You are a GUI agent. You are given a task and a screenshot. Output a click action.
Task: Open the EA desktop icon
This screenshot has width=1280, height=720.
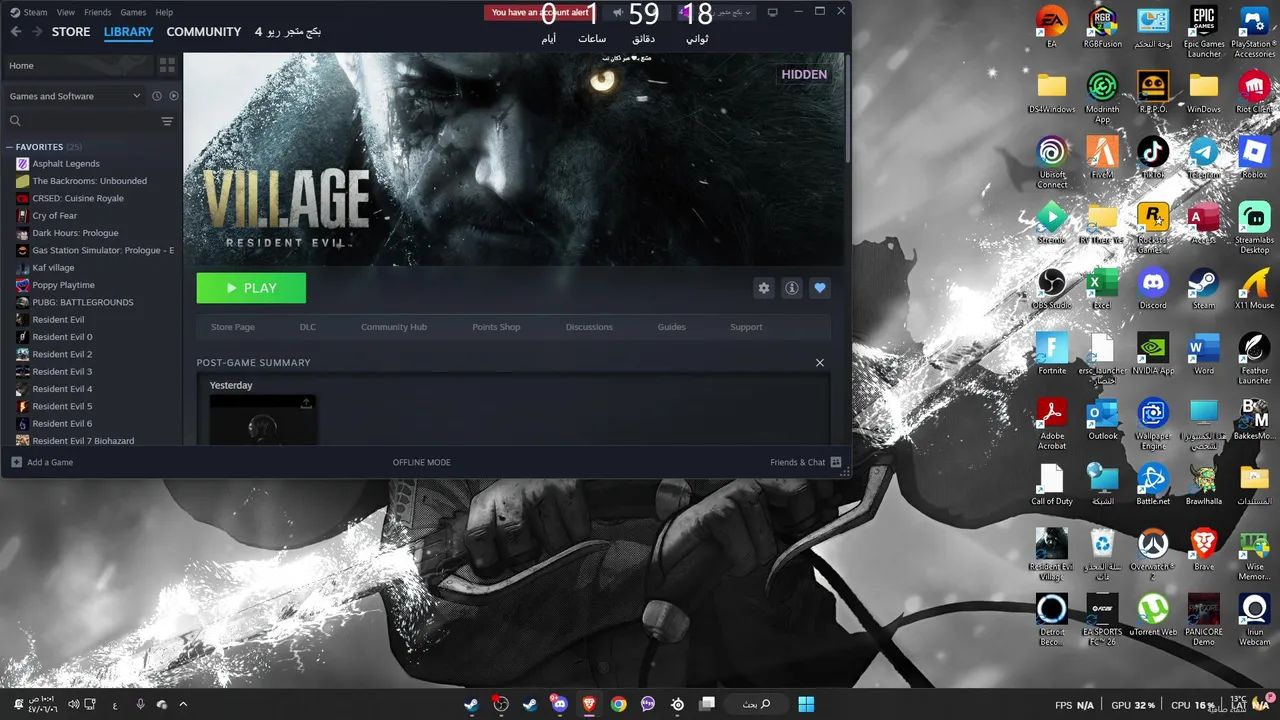point(1052,27)
